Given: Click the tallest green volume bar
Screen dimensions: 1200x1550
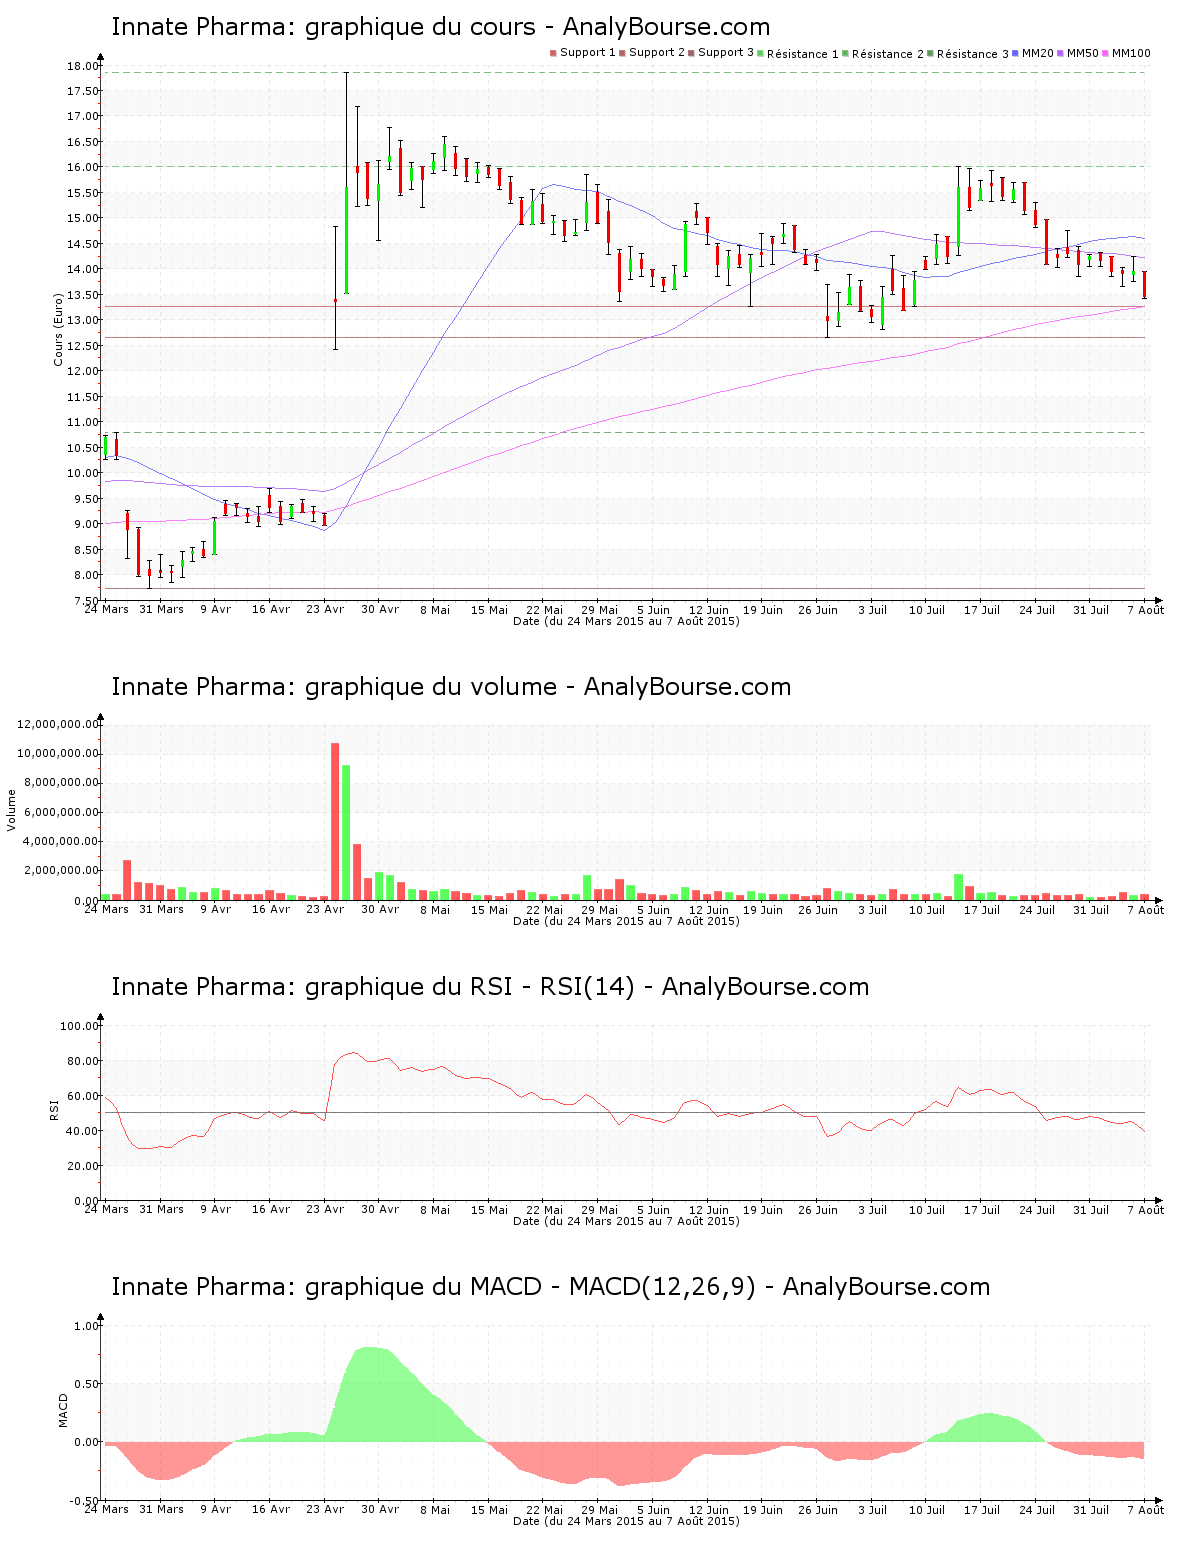Looking at the screenshot, I should click(x=346, y=832).
